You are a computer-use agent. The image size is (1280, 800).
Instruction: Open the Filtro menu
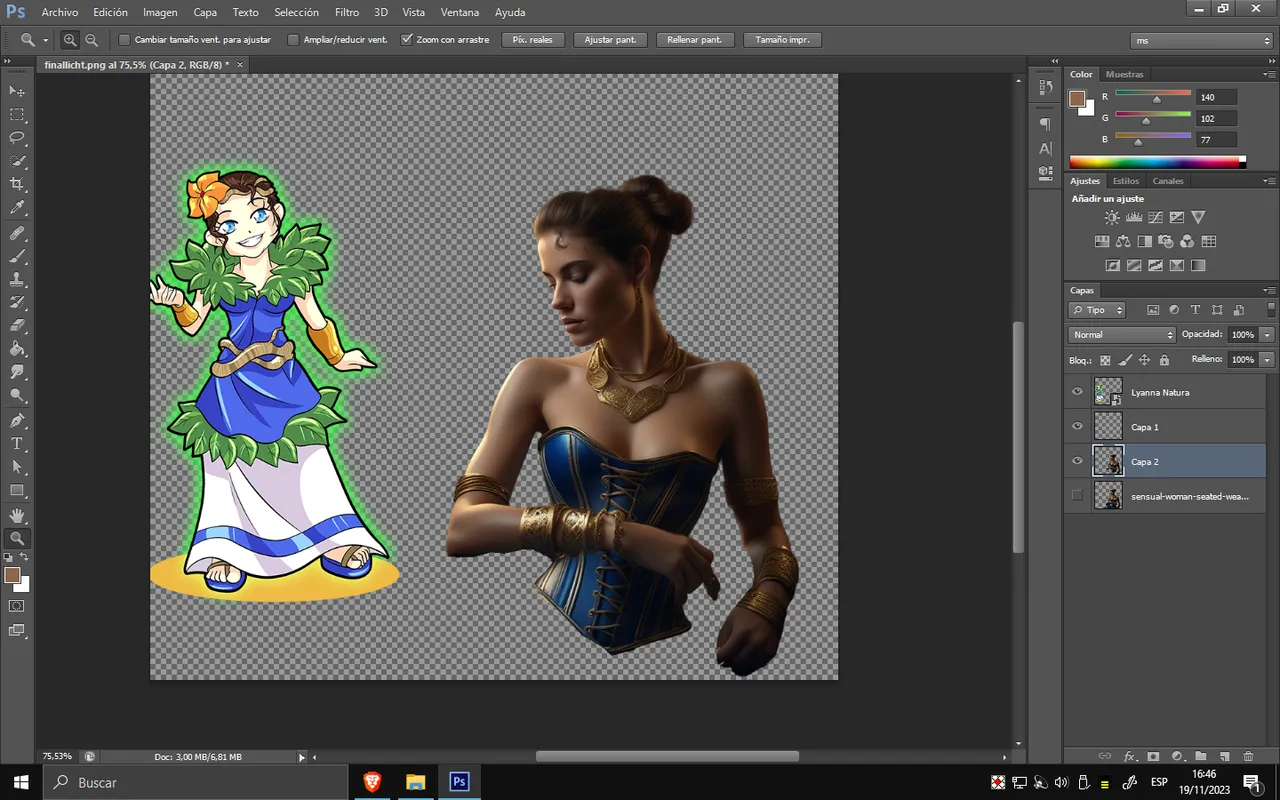click(347, 12)
